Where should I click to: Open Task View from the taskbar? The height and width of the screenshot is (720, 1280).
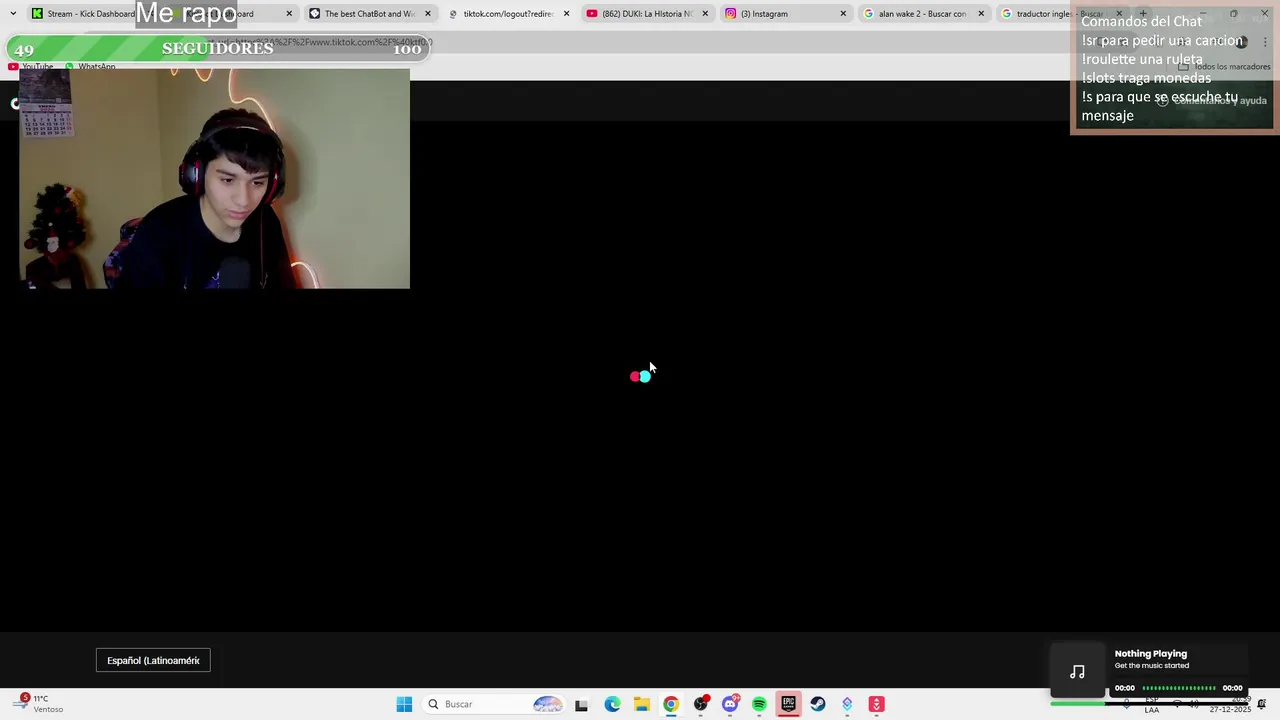pos(581,704)
